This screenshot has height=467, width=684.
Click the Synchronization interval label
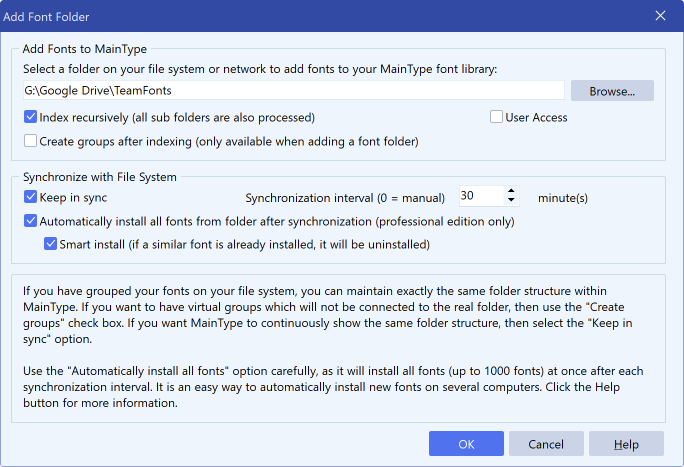[345, 198]
